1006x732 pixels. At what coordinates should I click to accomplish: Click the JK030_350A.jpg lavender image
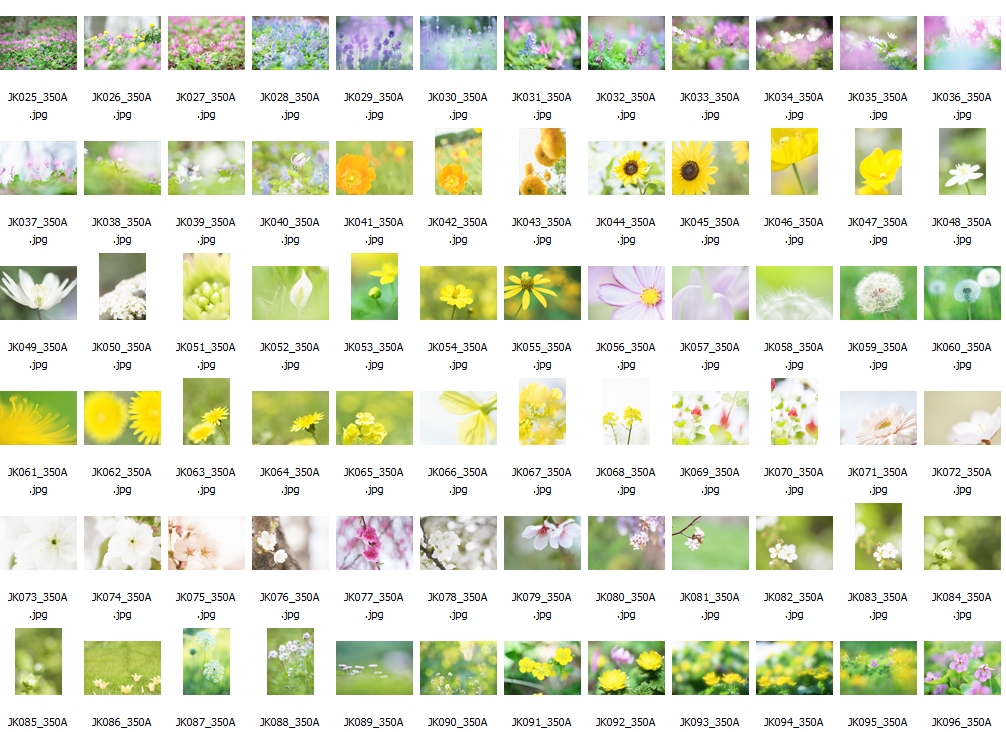pos(458,43)
